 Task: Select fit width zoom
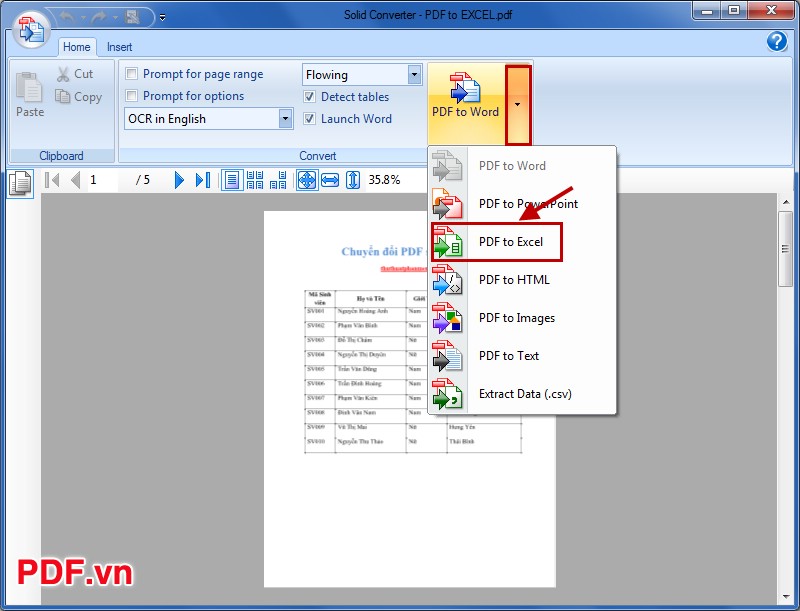pos(330,180)
